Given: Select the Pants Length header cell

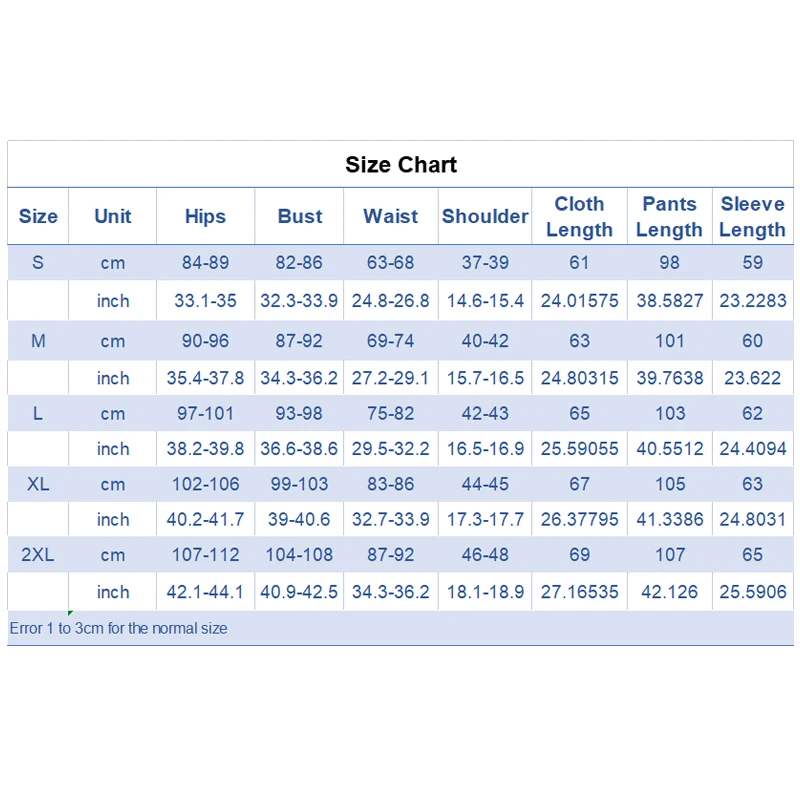Looking at the screenshot, I should pyautogui.click(x=669, y=216).
